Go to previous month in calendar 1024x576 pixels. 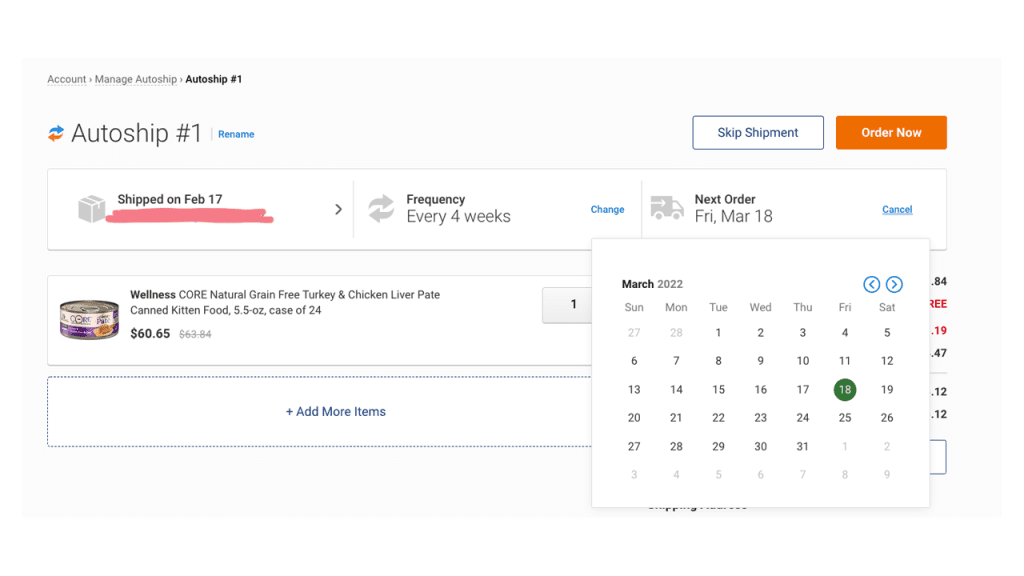(871, 284)
